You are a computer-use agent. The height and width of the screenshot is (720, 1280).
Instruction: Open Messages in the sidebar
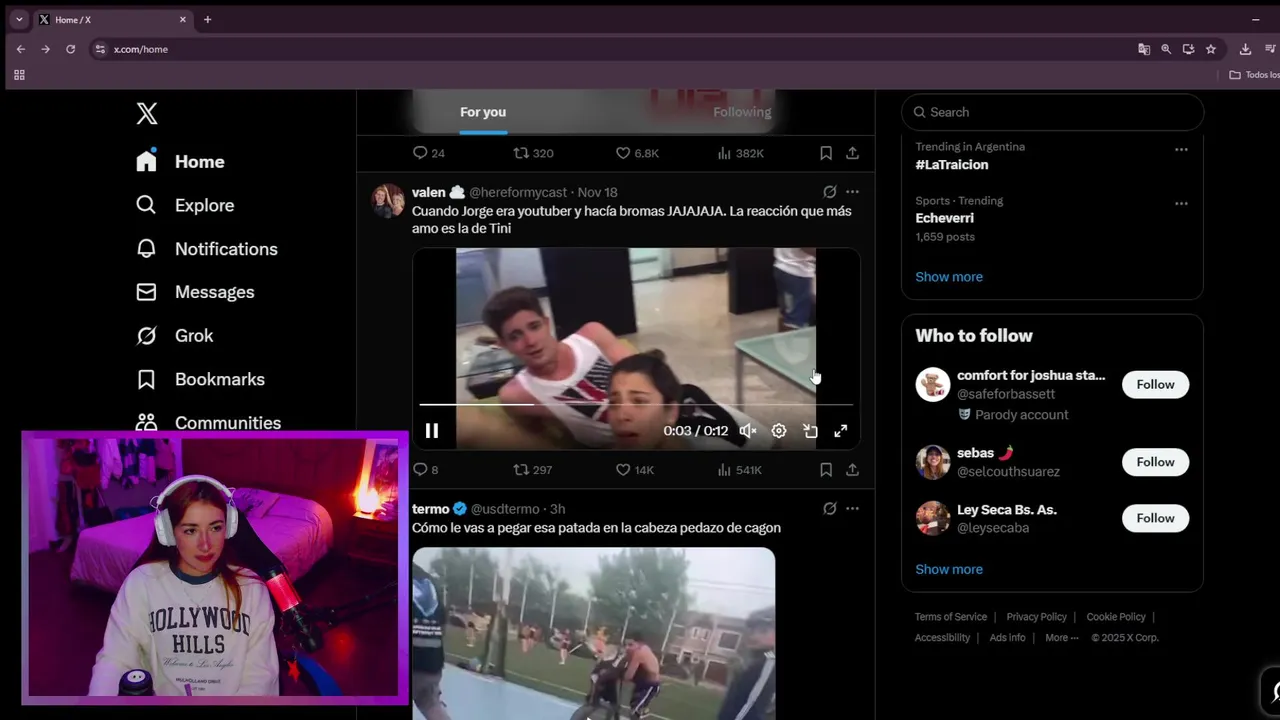coord(195,292)
